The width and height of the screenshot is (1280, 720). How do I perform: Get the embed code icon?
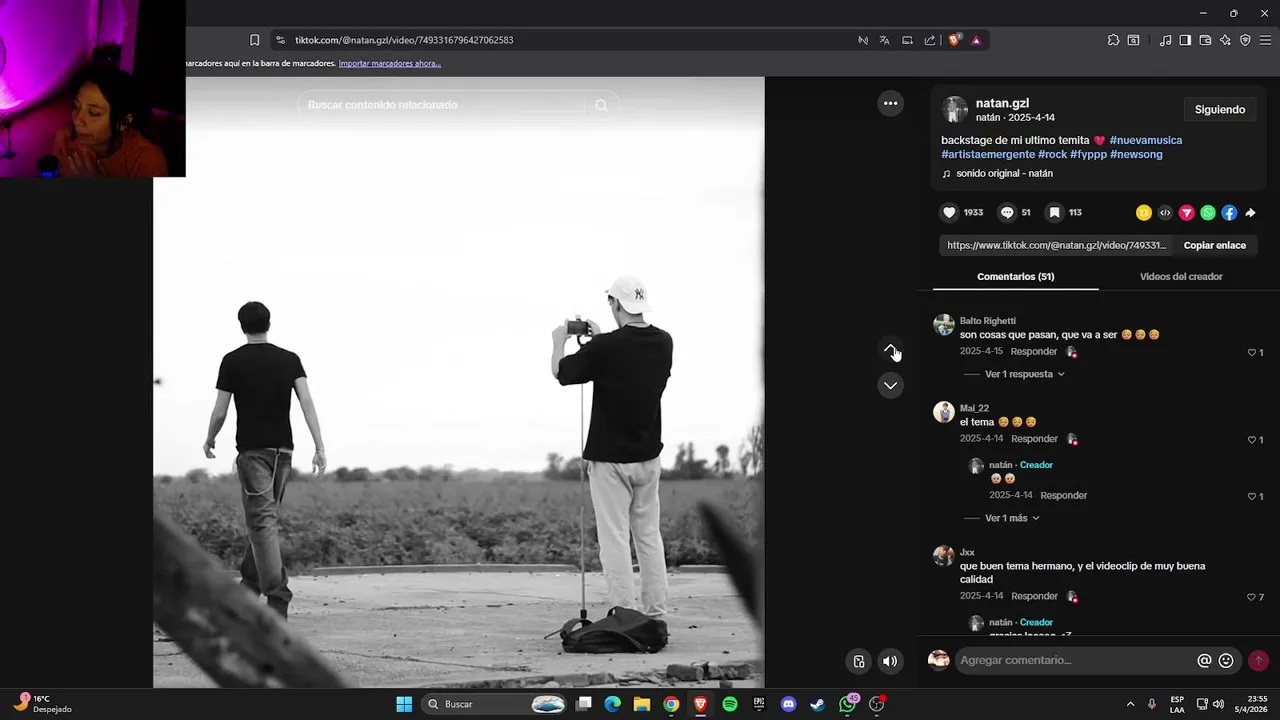1165,213
